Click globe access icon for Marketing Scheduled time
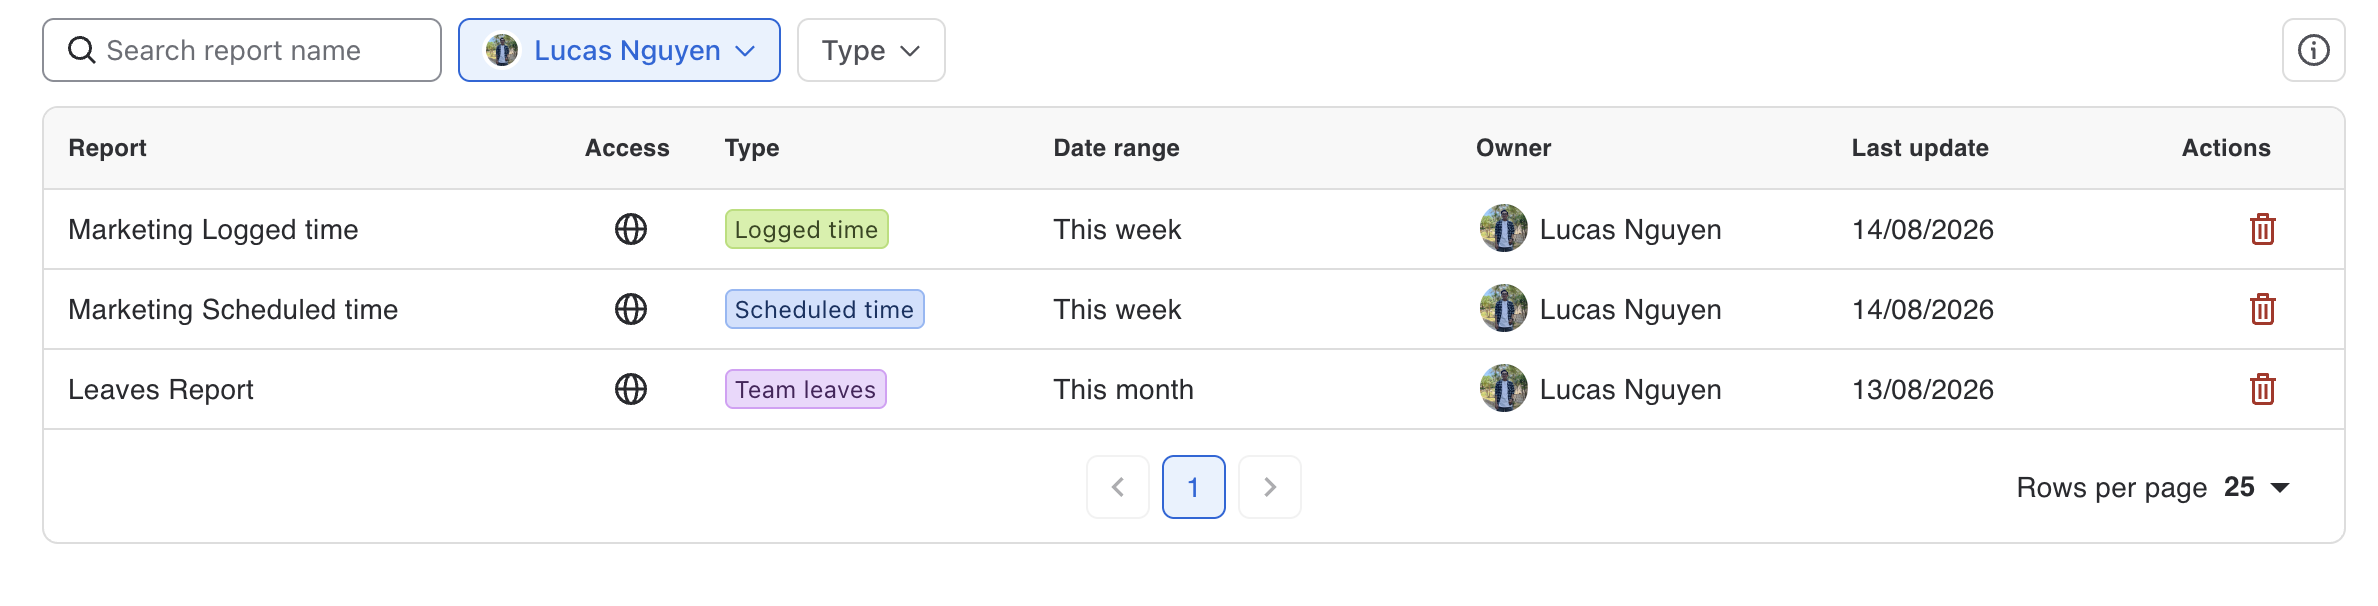This screenshot has height=606, width=2378. click(x=630, y=309)
